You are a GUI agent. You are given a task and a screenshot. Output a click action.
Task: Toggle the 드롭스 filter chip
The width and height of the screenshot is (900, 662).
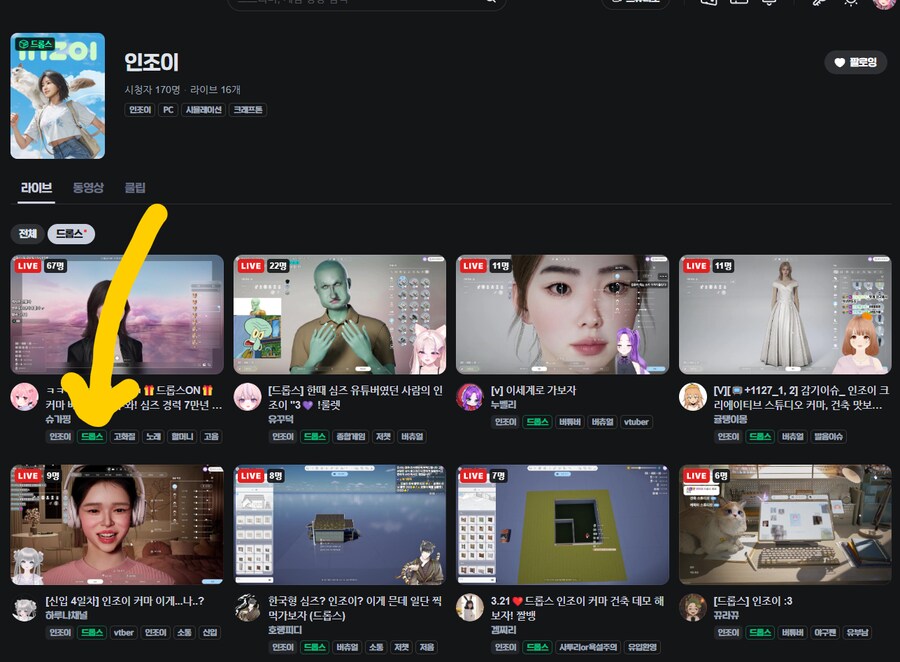pos(69,233)
